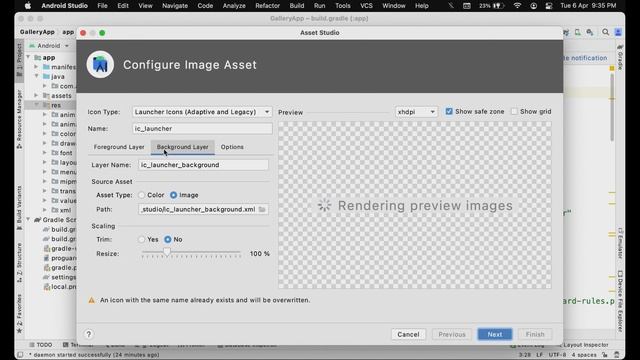Open the Build Variants side panel
The width and height of the screenshot is (640, 360).
click(x=19, y=208)
